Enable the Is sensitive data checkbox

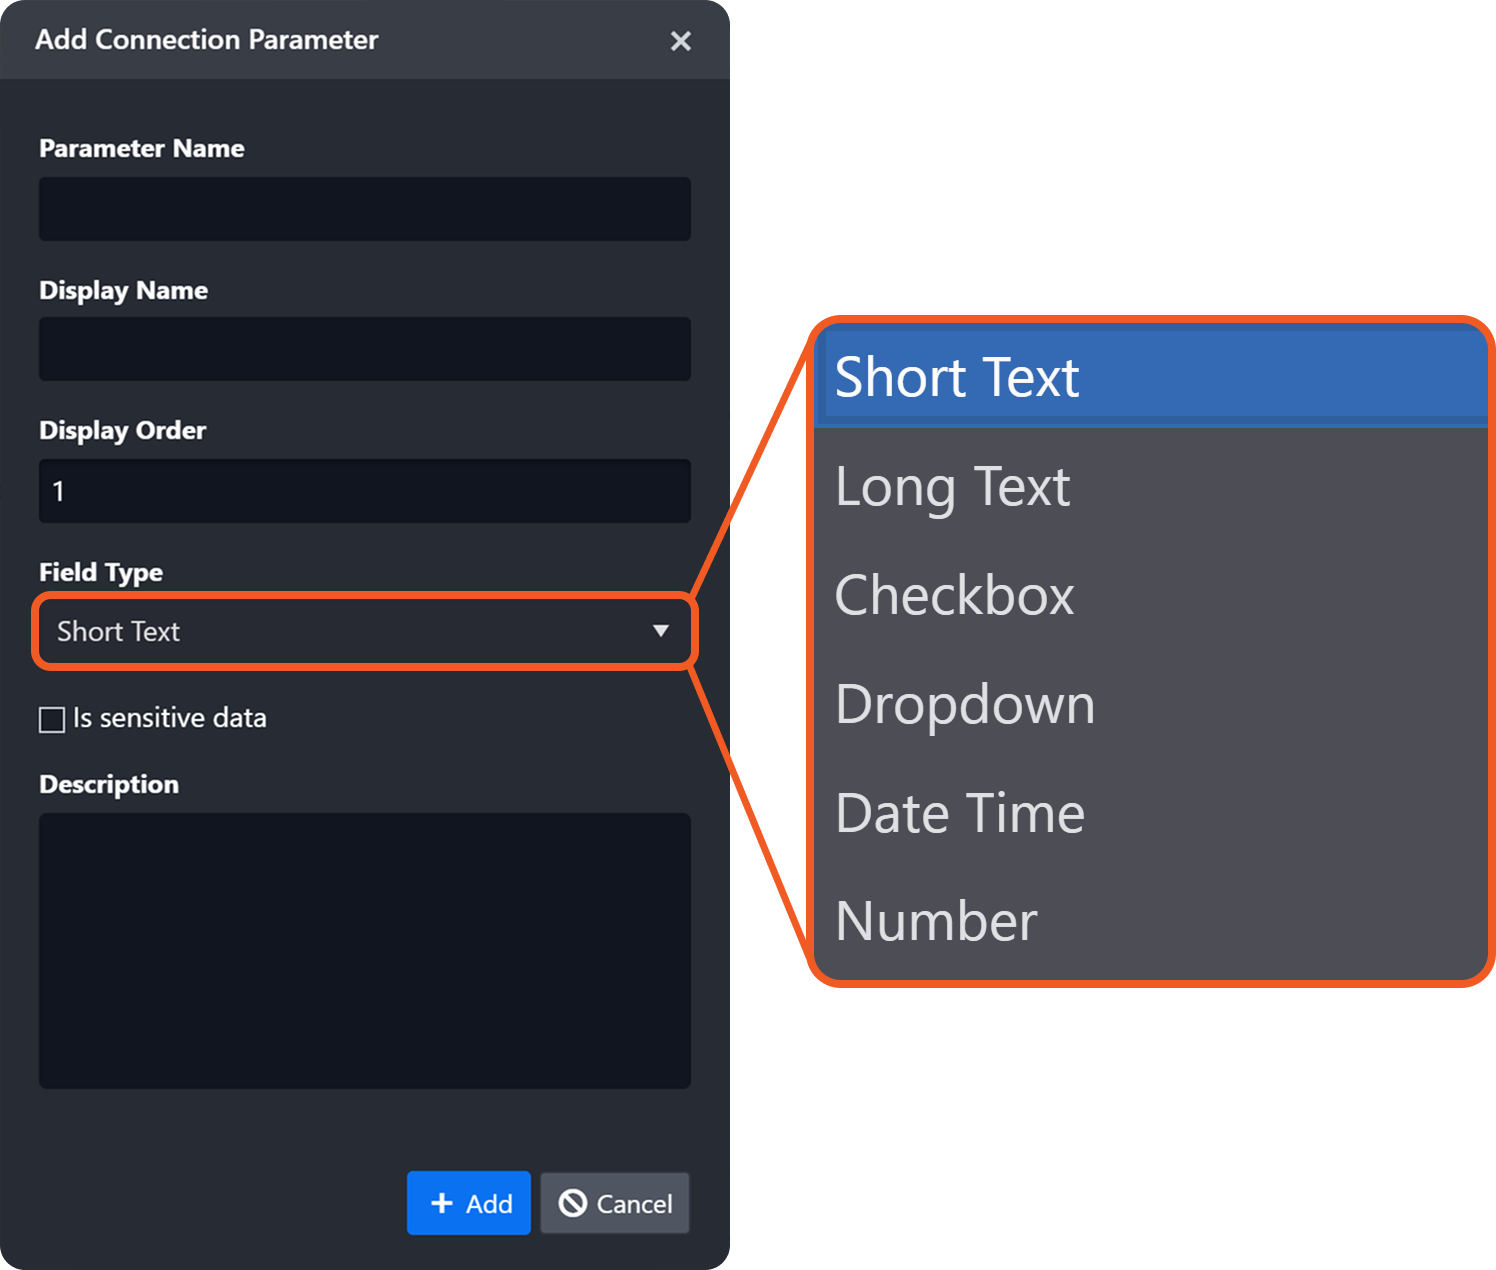[52, 719]
